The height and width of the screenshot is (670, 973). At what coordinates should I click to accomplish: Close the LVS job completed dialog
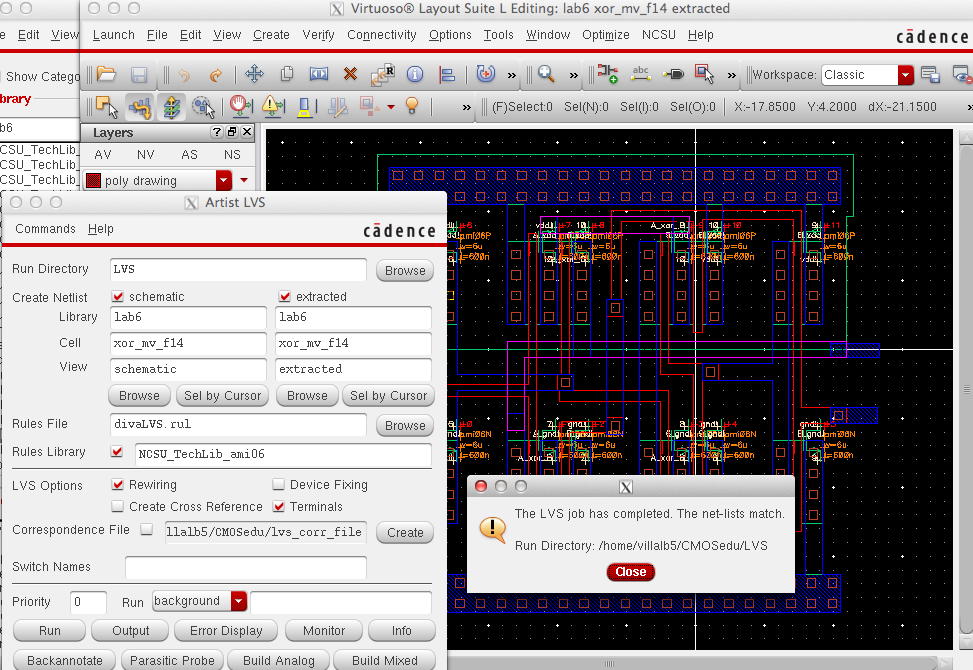(x=630, y=571)
